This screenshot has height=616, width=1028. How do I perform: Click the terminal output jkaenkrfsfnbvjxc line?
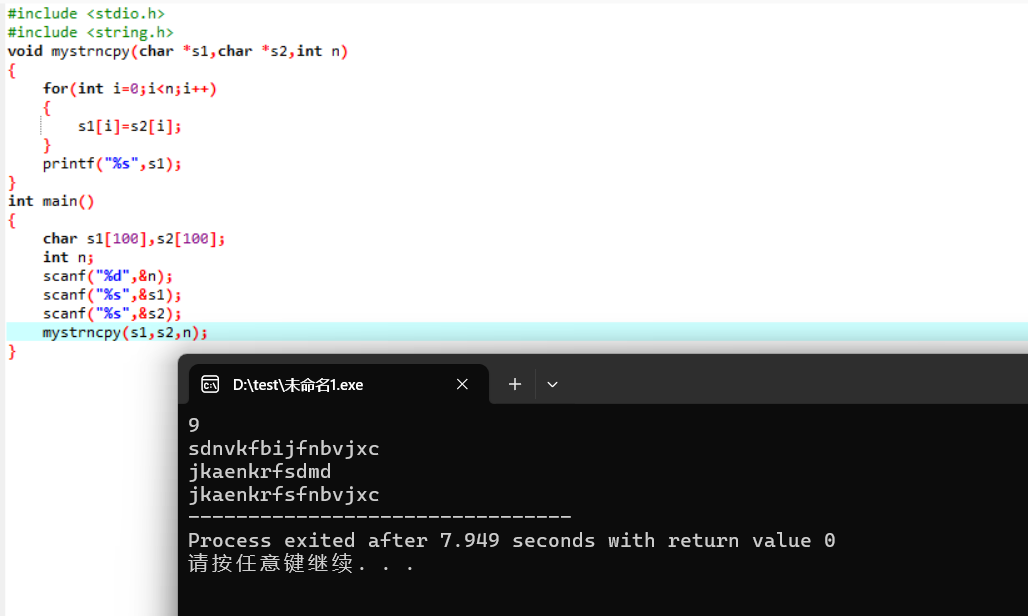coord(284,495)
